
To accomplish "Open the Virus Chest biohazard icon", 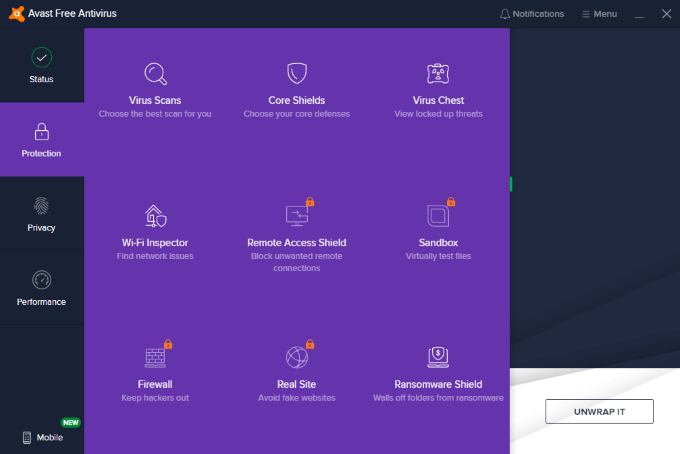I will pos(438,73).
